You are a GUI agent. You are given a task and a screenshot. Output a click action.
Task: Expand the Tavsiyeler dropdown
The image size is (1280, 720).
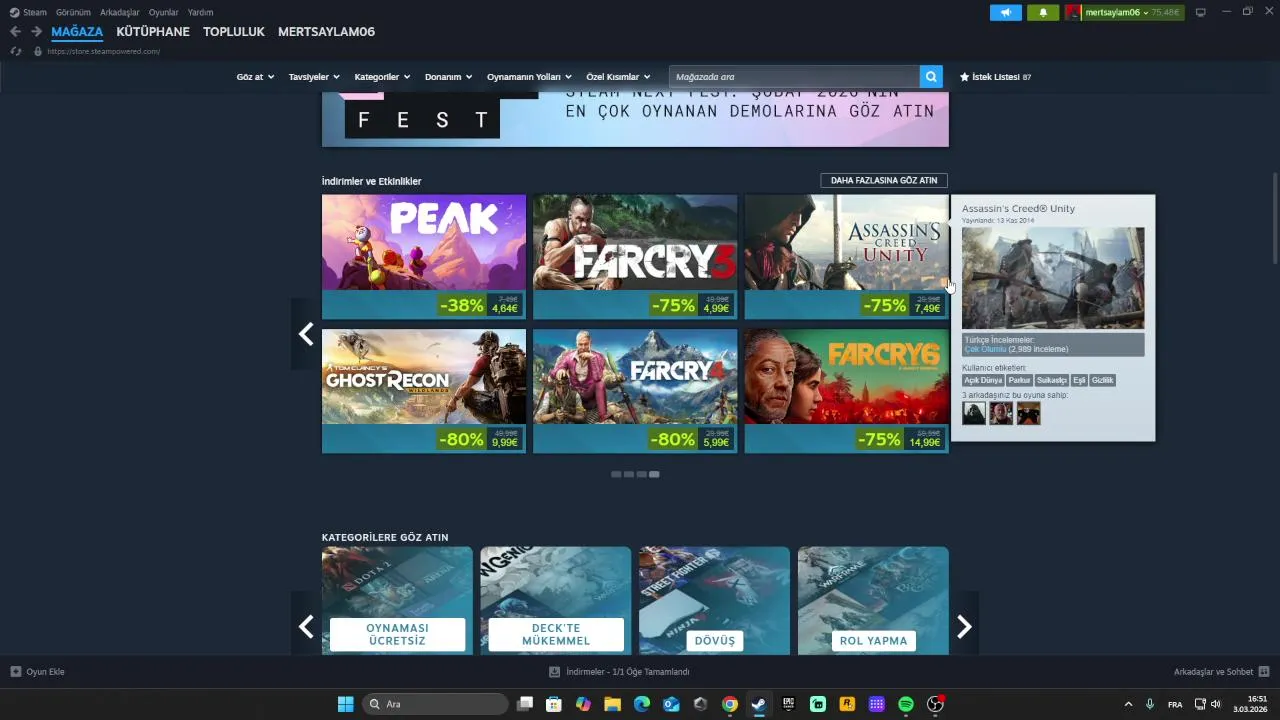pos(314,77)
